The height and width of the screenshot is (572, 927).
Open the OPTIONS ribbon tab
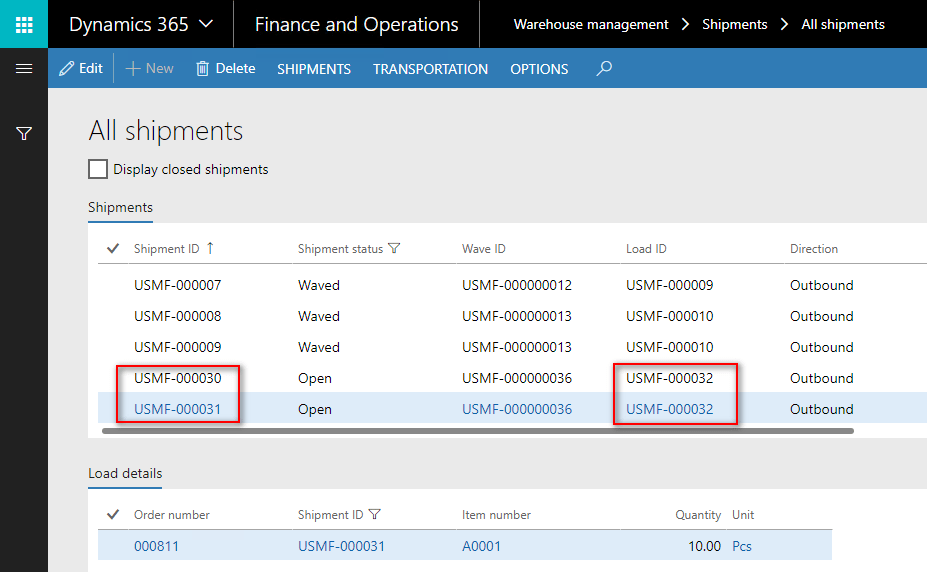539,69
